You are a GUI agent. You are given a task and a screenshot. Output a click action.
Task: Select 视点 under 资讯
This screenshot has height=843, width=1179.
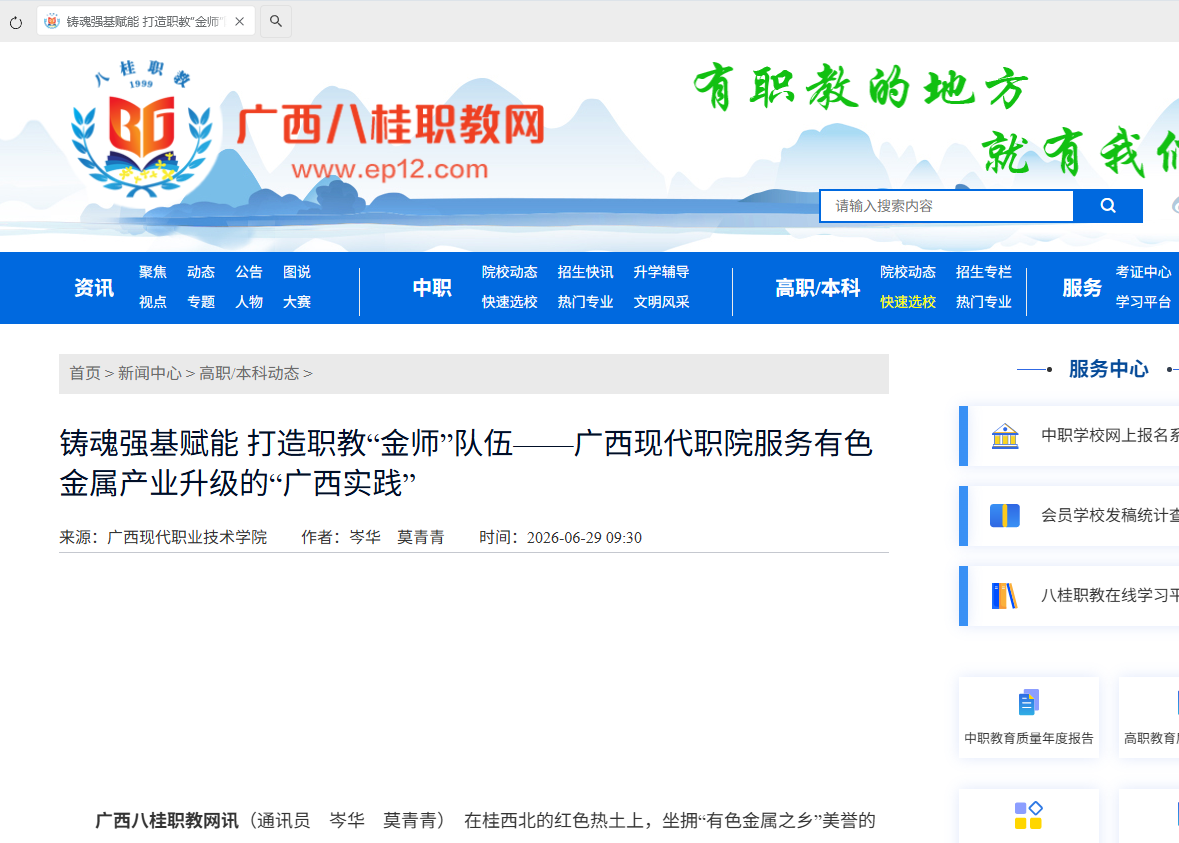[x=153, y=302]
